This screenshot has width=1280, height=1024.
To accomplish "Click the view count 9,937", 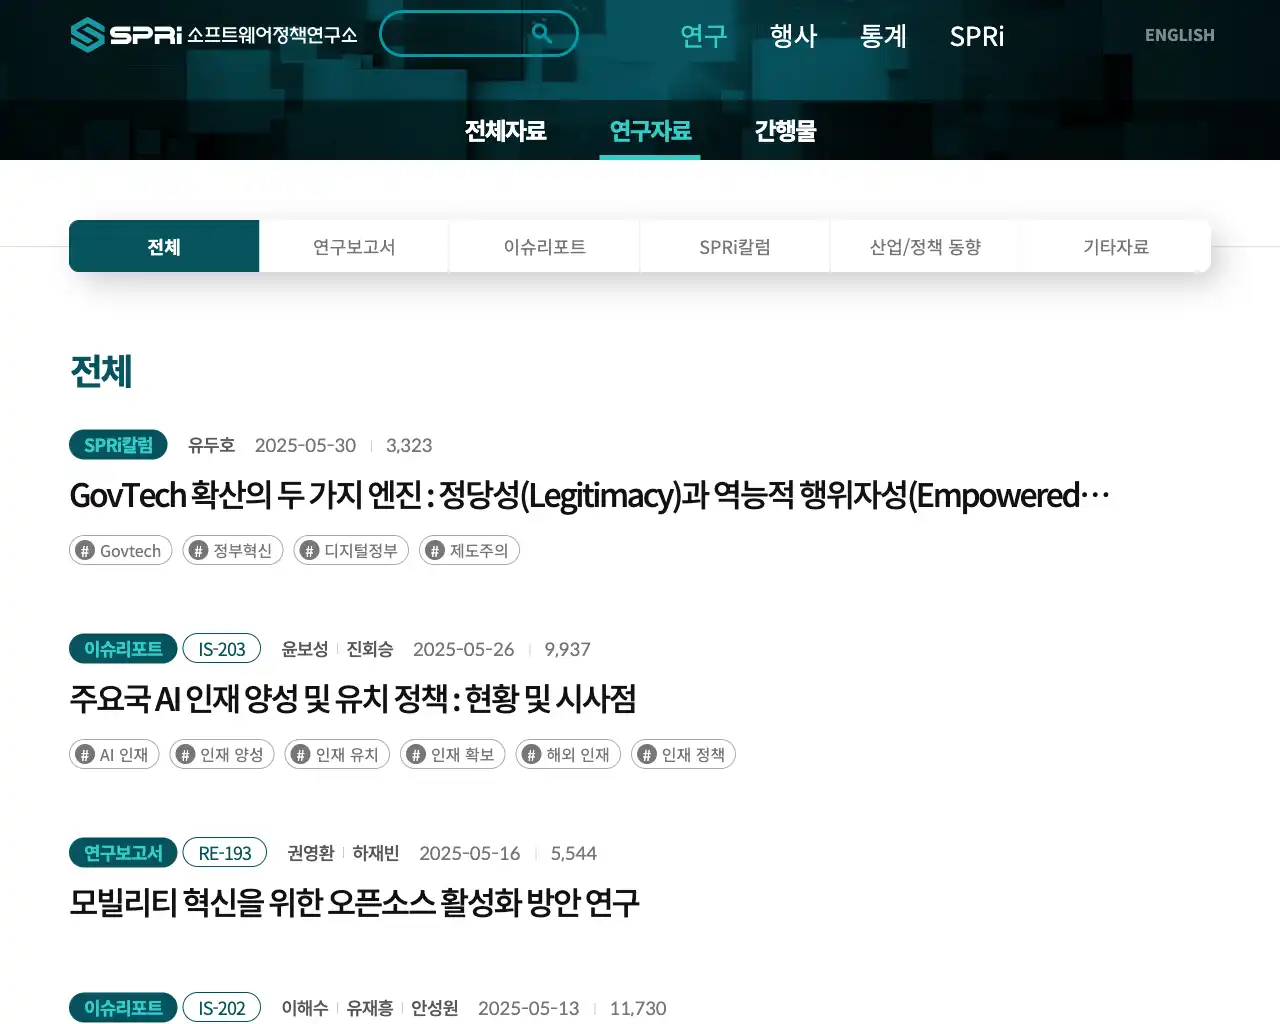I will 567,649.
